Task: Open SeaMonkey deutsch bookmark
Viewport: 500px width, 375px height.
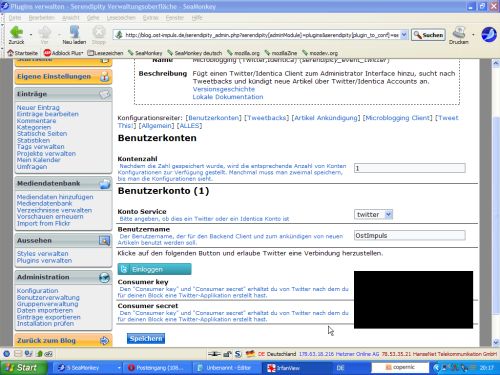Action: click(x=195, y=53)
